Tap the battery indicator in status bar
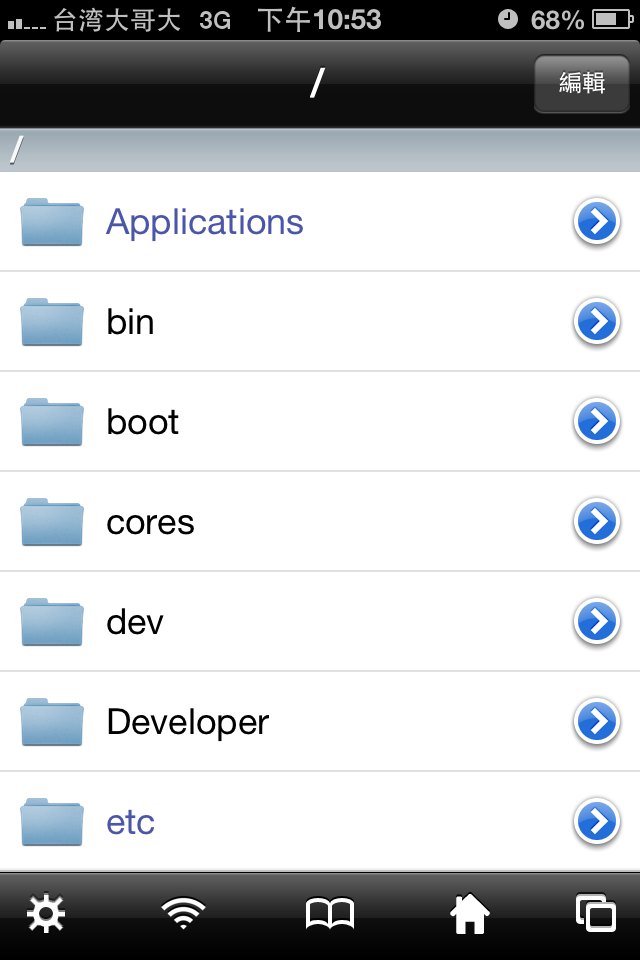This screenshot has height=960, width=640. click(x=612, y=20)
